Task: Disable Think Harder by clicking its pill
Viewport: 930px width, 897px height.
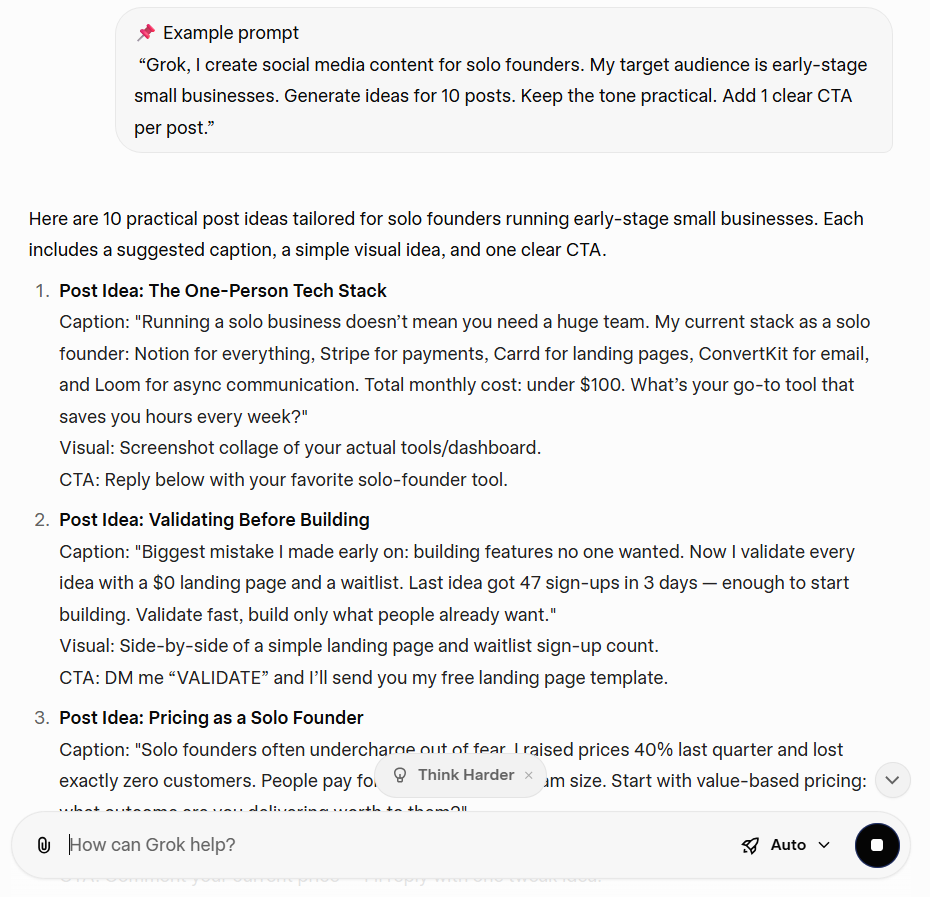Action: 460,775
